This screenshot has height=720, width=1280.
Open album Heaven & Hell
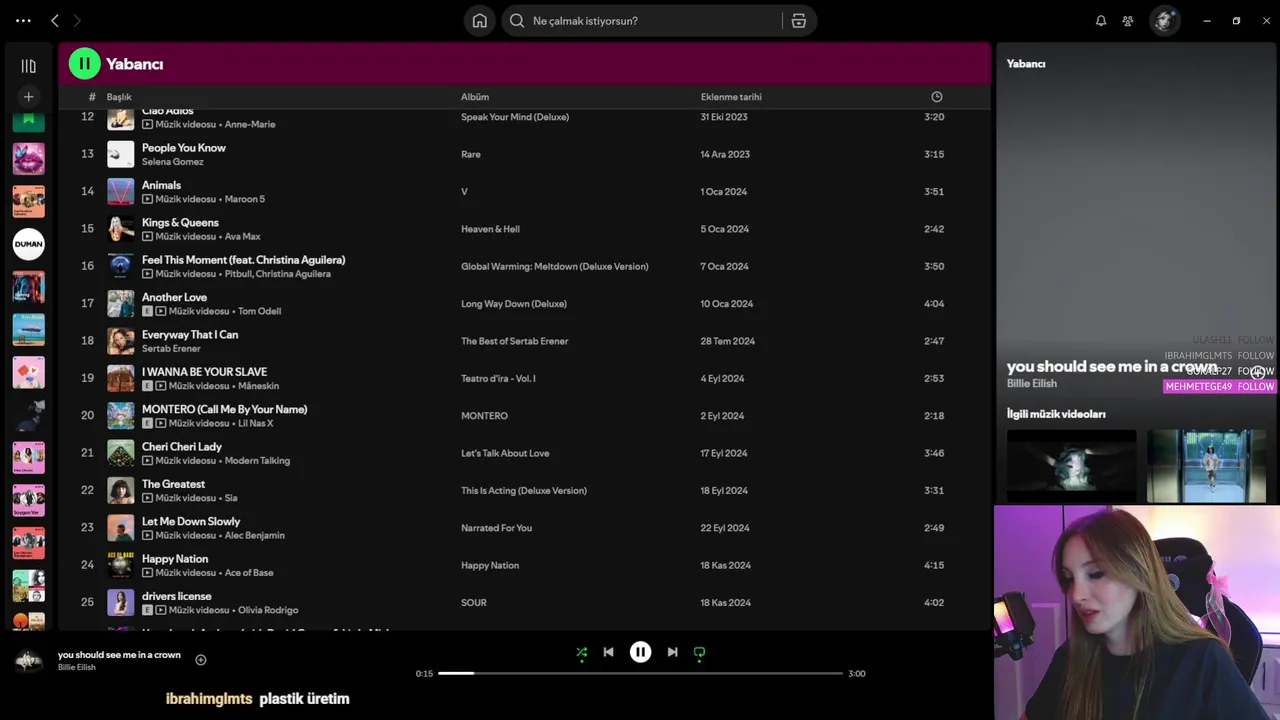(x=490, y=229)
